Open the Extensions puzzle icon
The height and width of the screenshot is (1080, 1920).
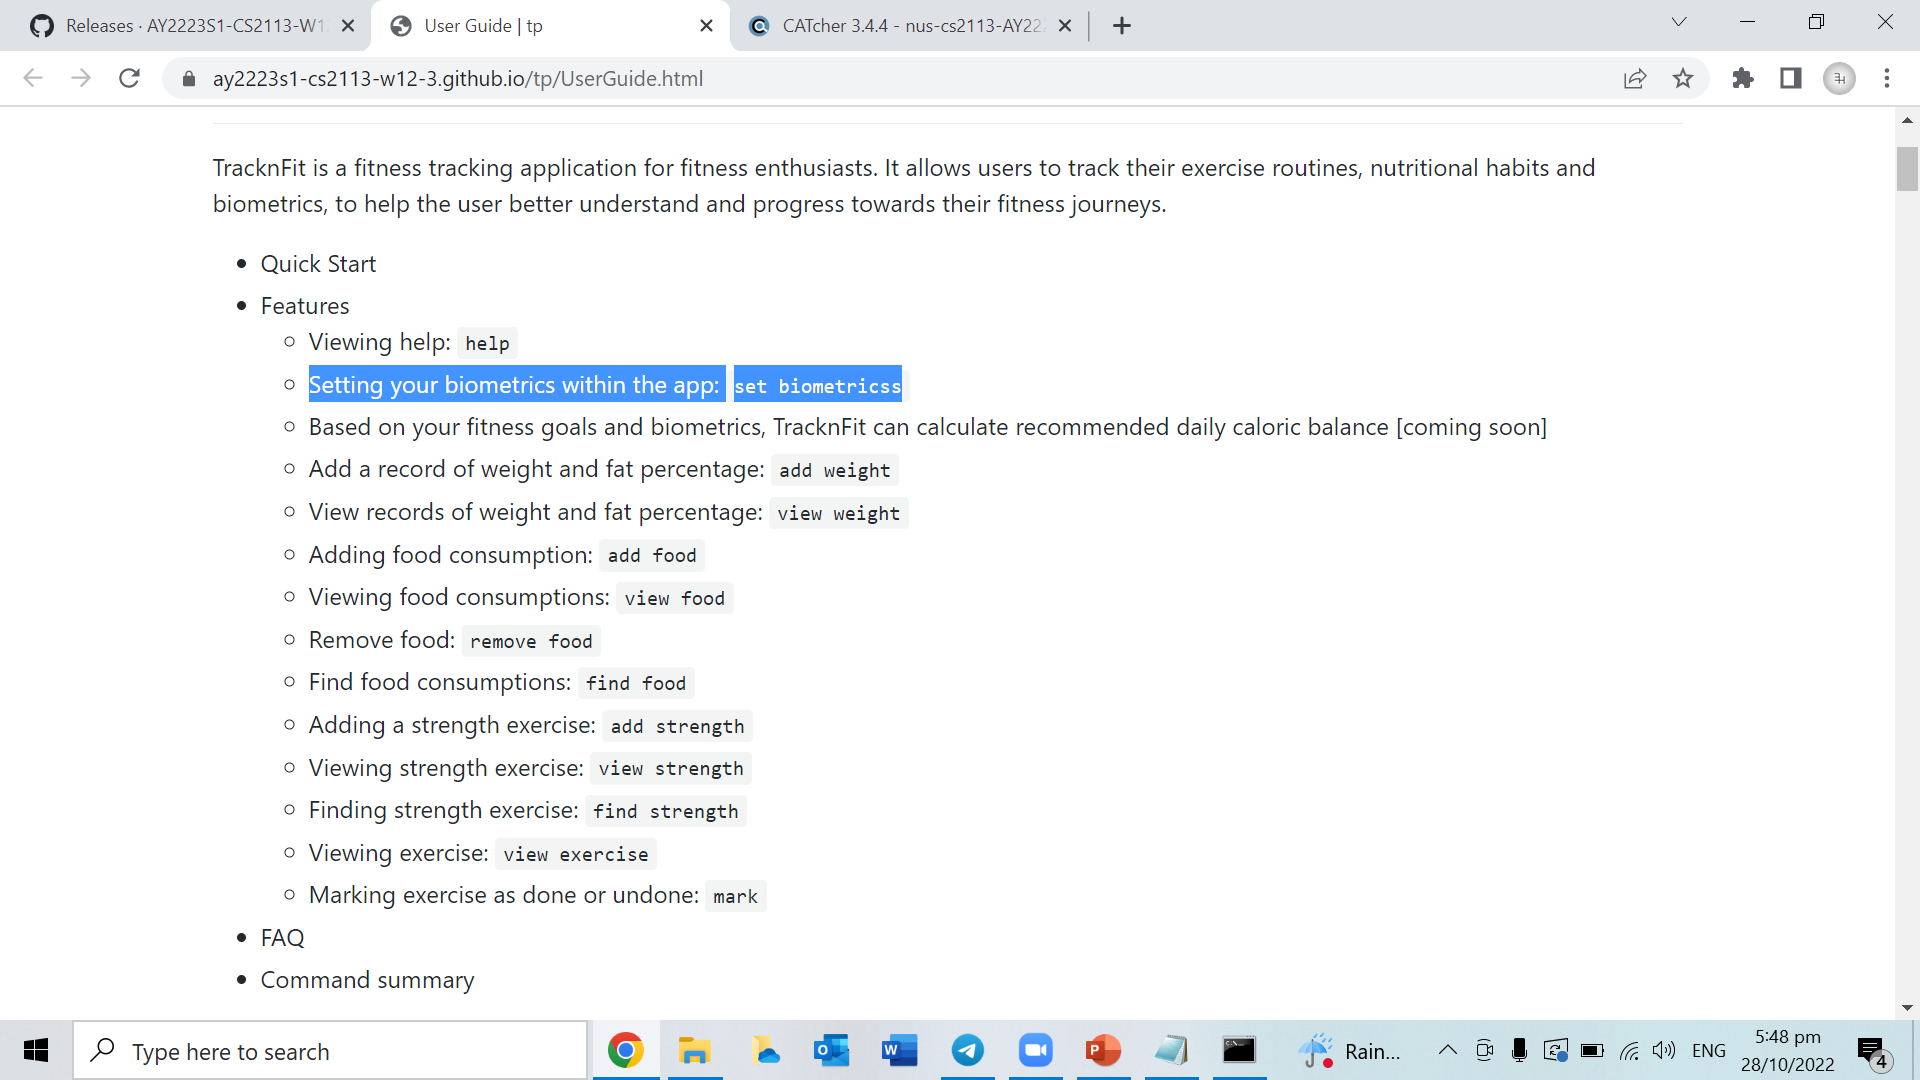coord(1743,78)
